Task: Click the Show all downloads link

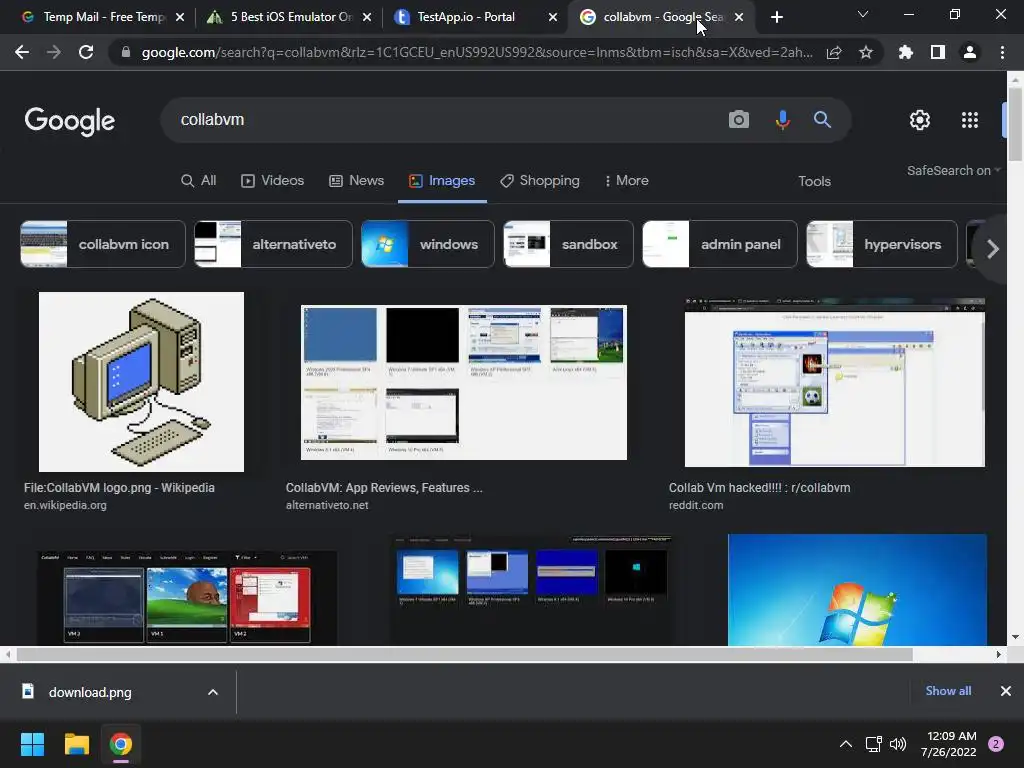Action: point(948,691)
